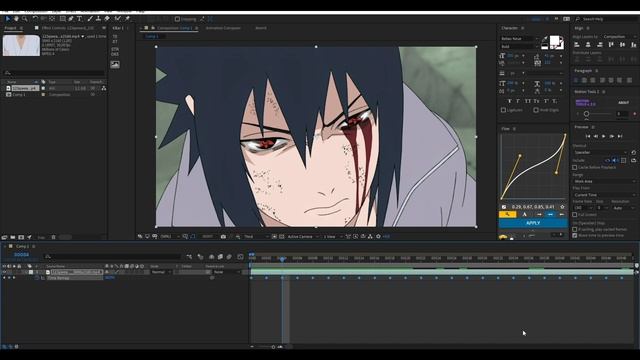
Task: Open the preview Resolution Auto dropdown
Action: tap(624, 208)
